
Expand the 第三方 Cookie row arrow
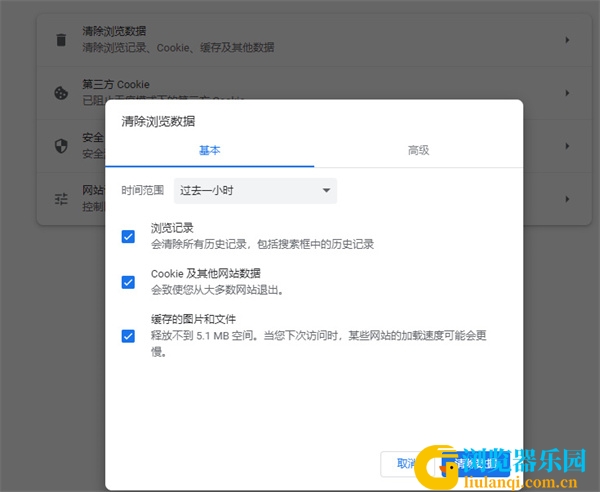click(x=567, y=93)
